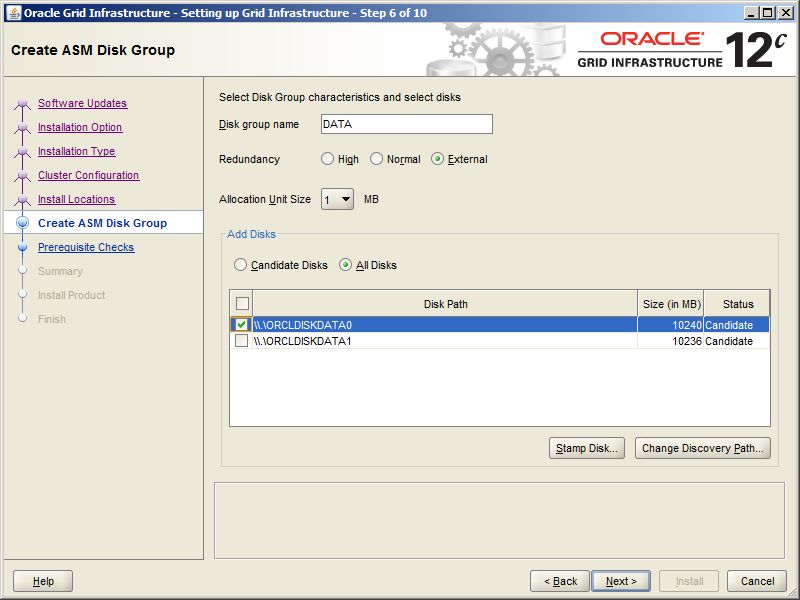Open the Installation Option step
The image size is (800, 600).
80,127
